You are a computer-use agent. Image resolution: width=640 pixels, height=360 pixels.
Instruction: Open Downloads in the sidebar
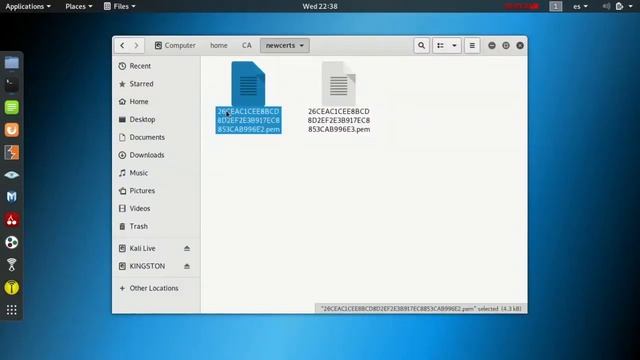click(156, 155)
